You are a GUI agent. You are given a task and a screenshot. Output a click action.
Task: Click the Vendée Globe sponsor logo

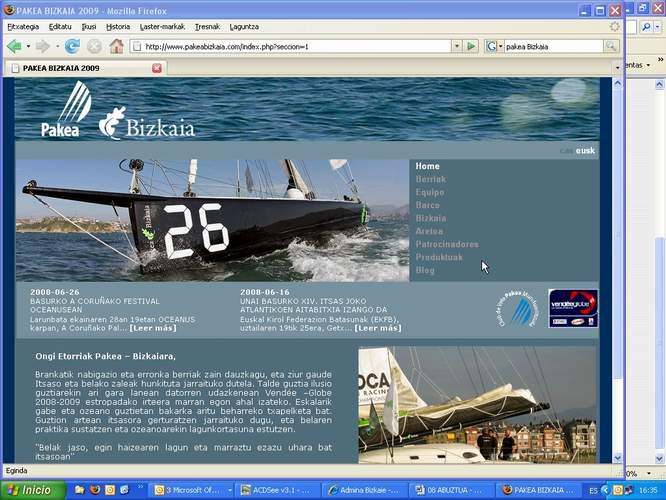click(x=573, y=308)
